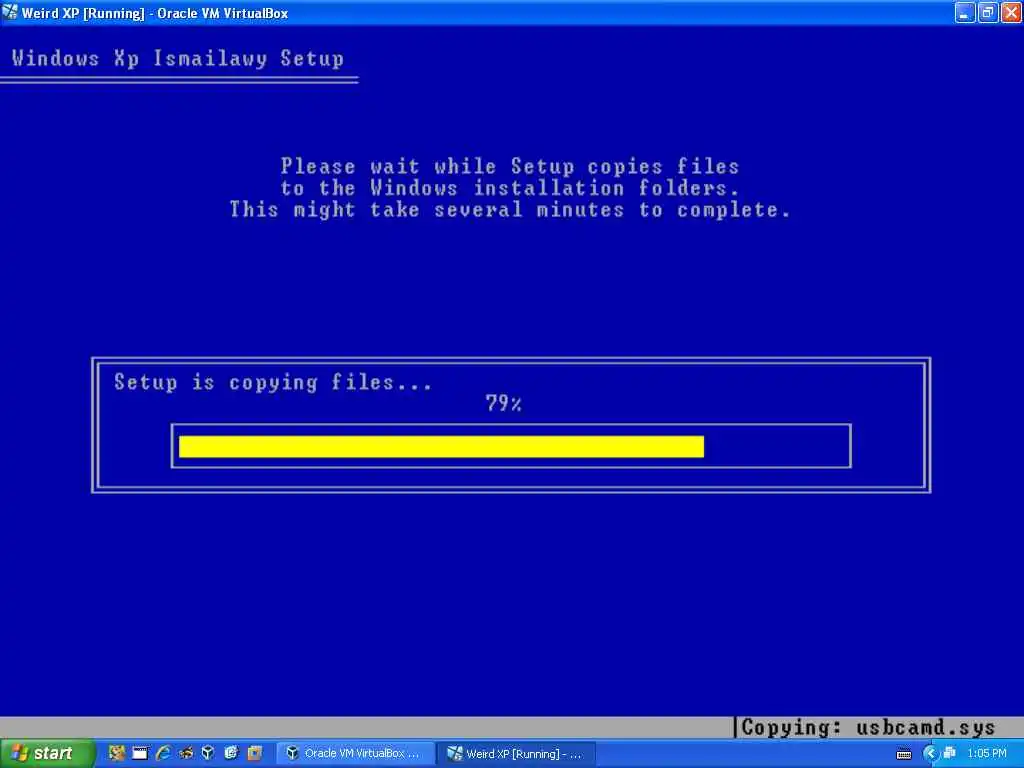Click 'Please wait while Setup copies files' line

click(510, 167)
